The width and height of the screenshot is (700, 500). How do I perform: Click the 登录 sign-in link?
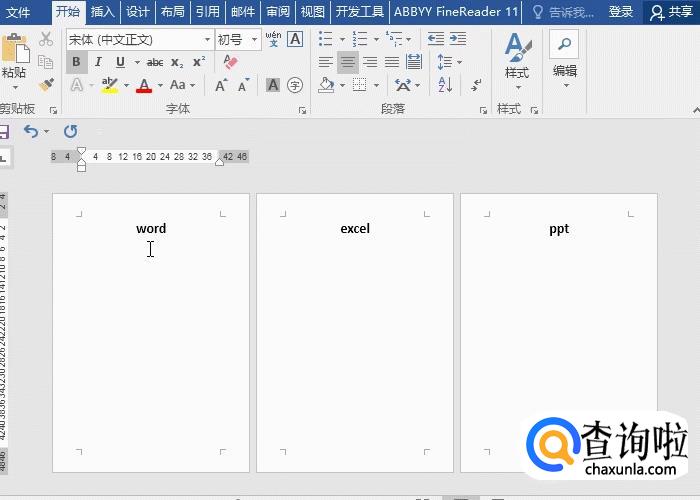[621, 12]
